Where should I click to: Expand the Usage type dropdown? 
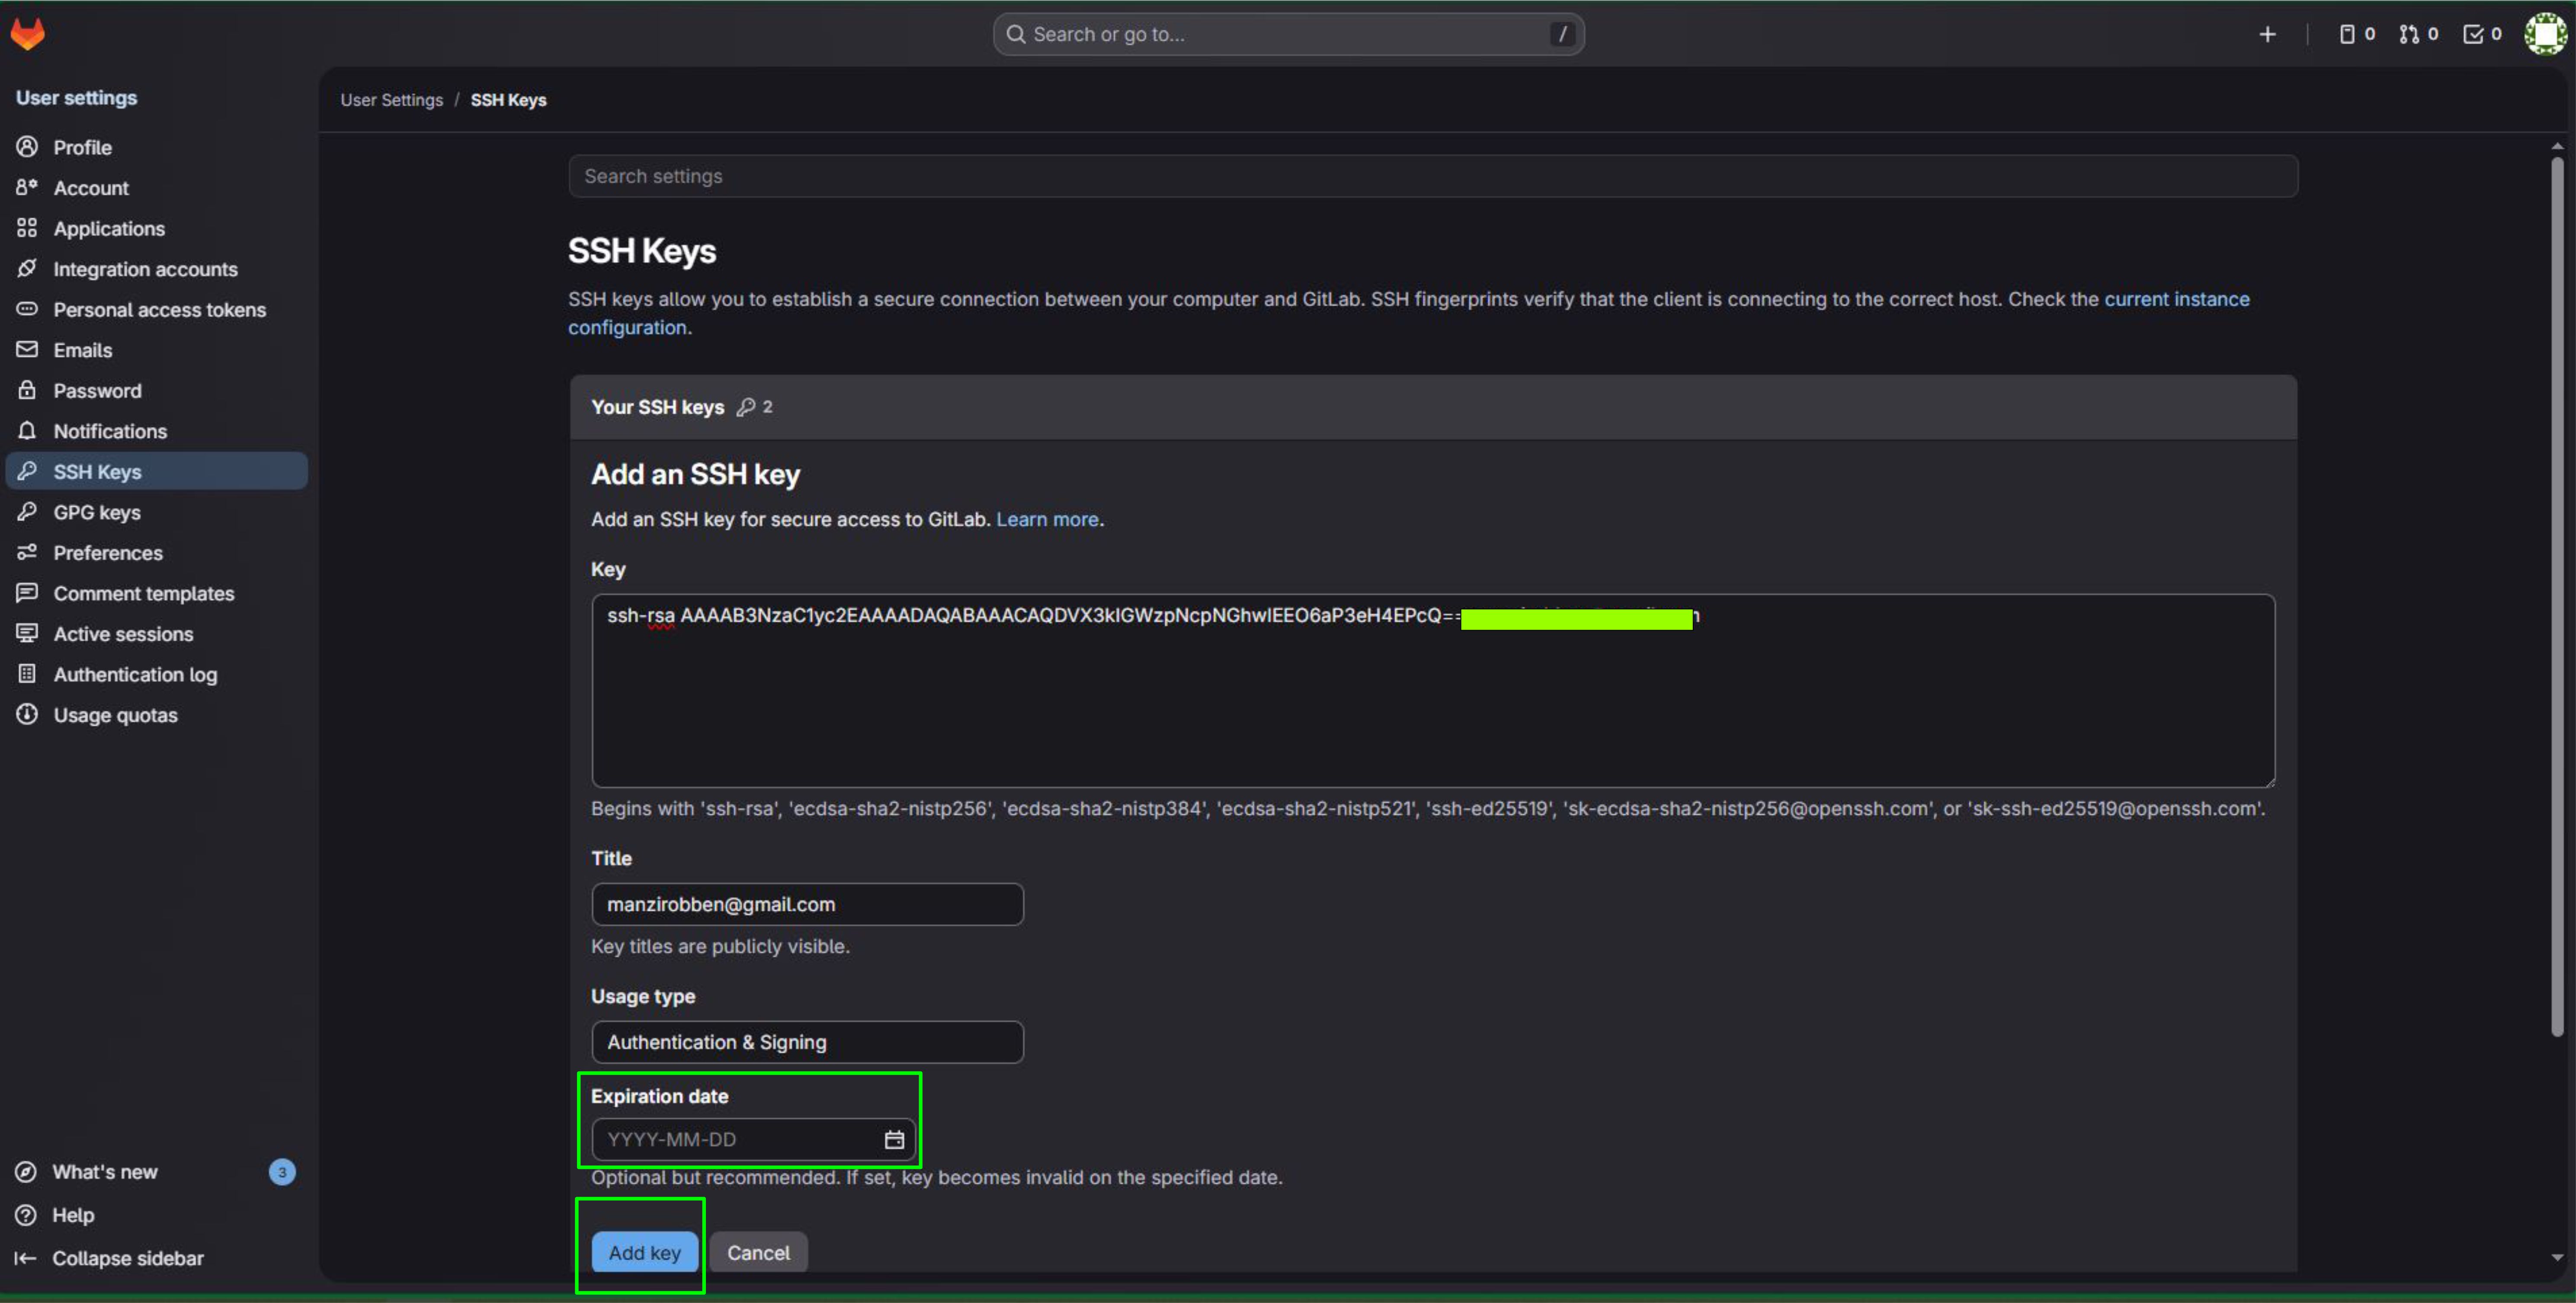[x=807, y=1042]
